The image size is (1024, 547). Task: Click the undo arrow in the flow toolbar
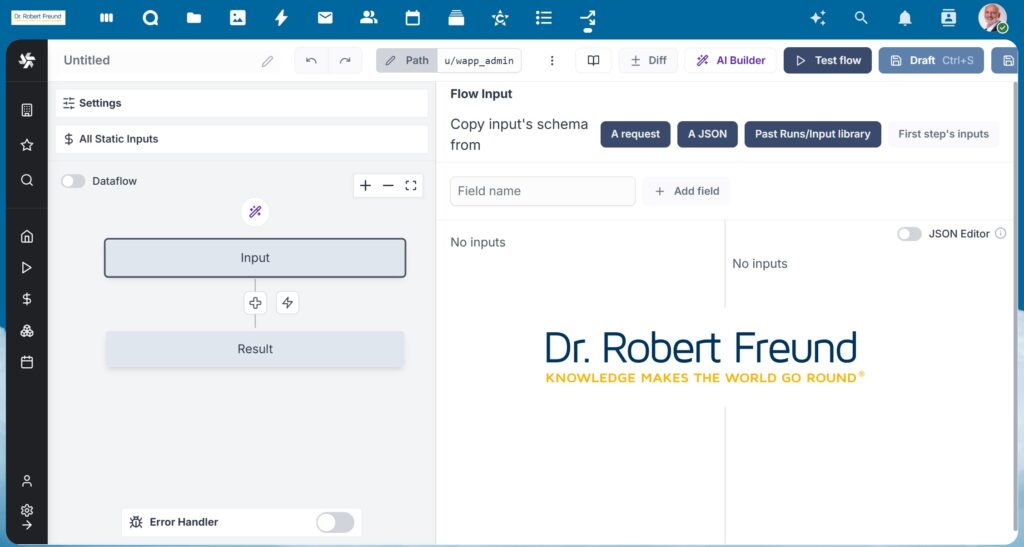311,60
